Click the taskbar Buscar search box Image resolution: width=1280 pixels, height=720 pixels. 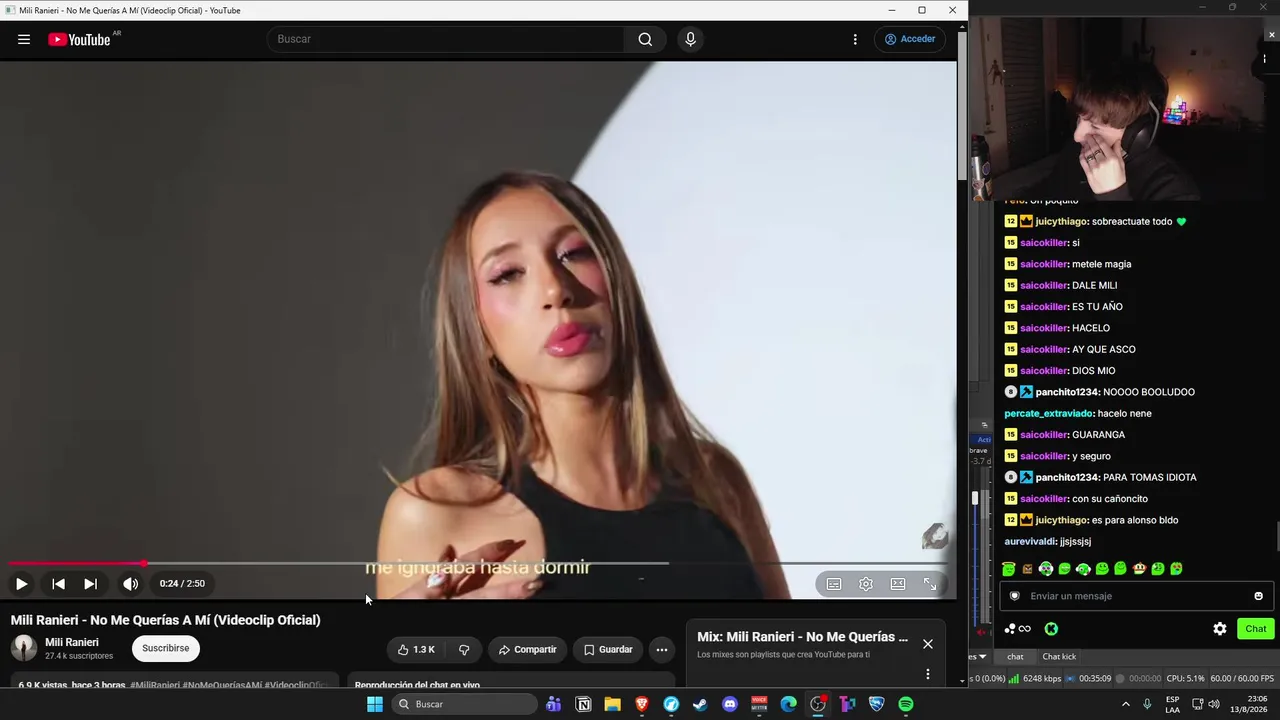464,704
